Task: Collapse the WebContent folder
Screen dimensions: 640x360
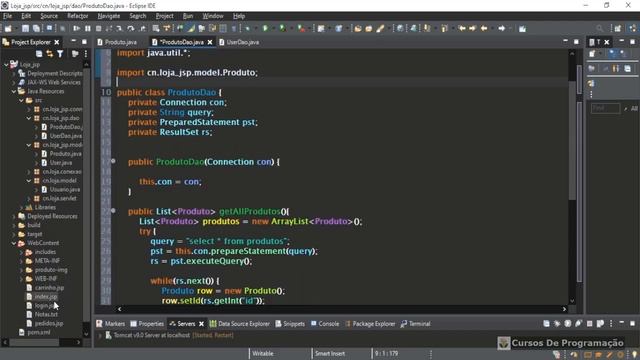Action: pyautogui.click(x=14, y=243)
